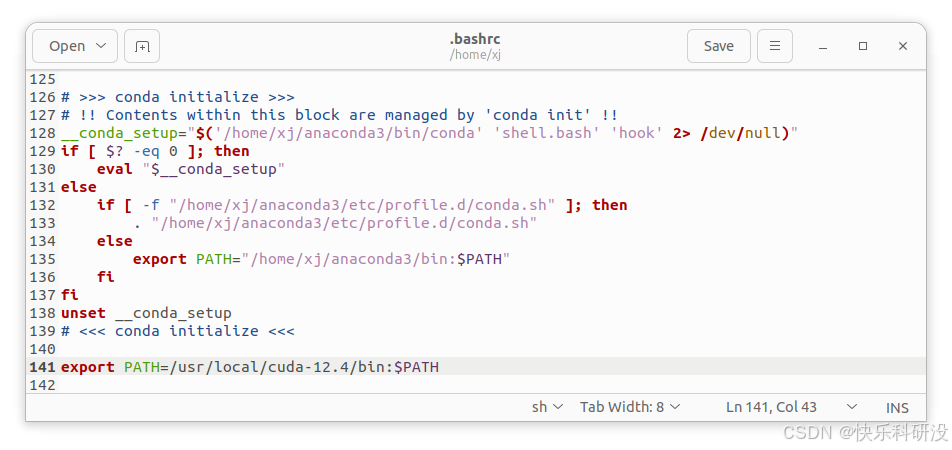
Task: Open the sh language selector
Action: point(548,407)
